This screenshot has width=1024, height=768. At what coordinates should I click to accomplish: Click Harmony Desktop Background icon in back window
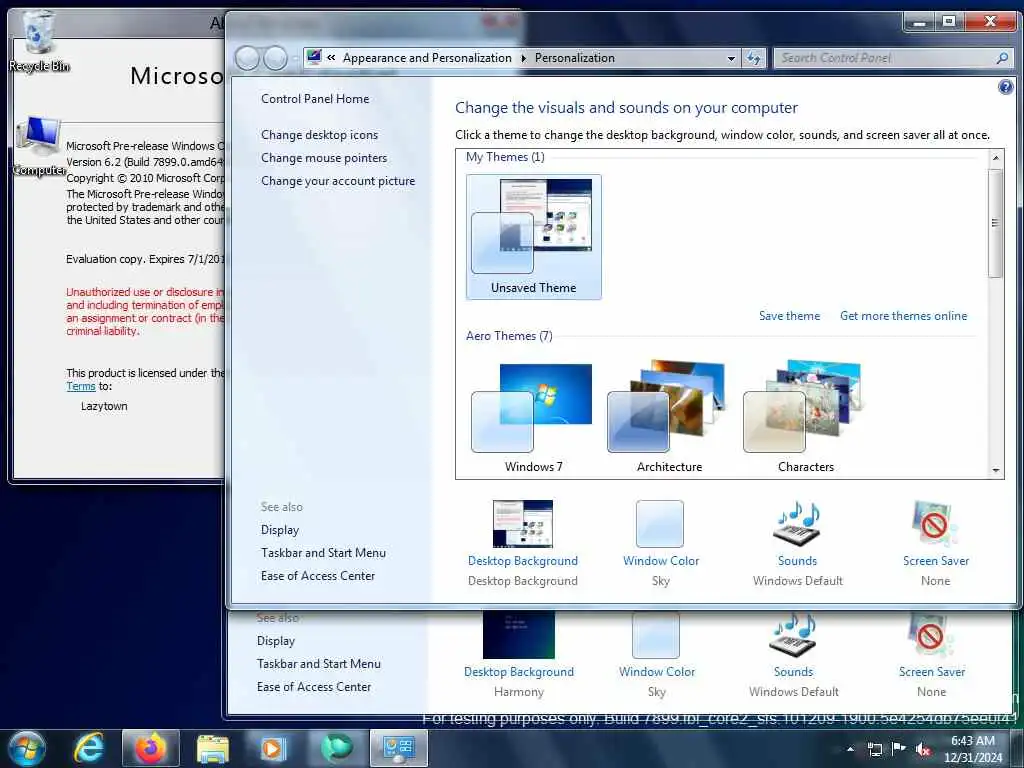519,635
